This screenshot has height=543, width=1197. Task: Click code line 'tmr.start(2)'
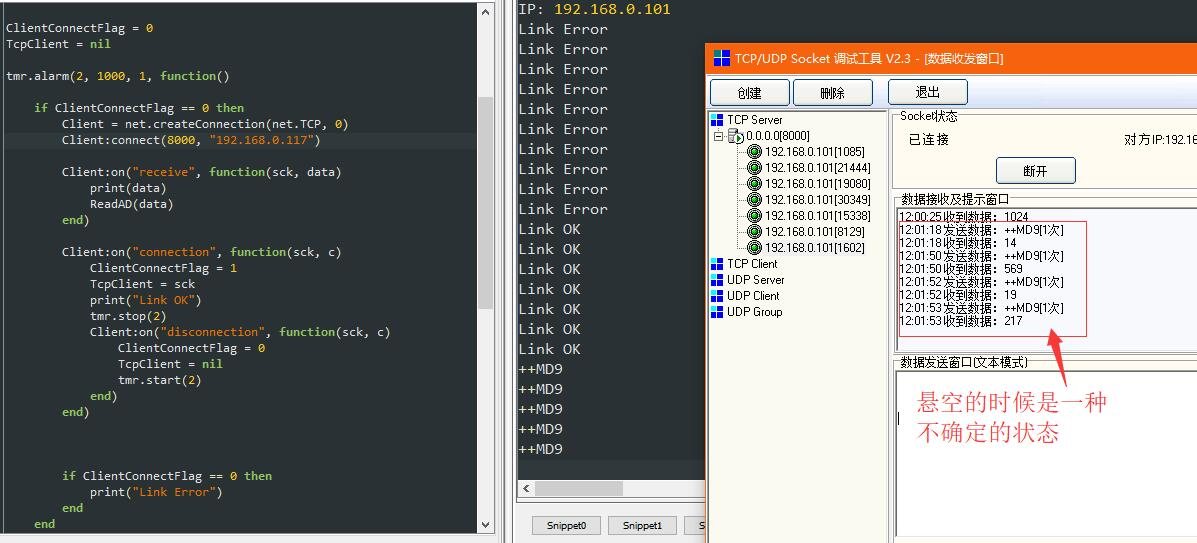(160, 380)
